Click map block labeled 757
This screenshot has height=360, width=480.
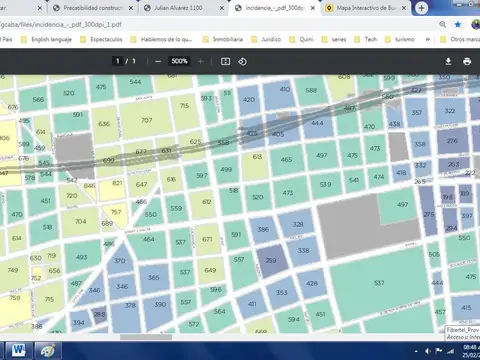[x=116, y=212]
